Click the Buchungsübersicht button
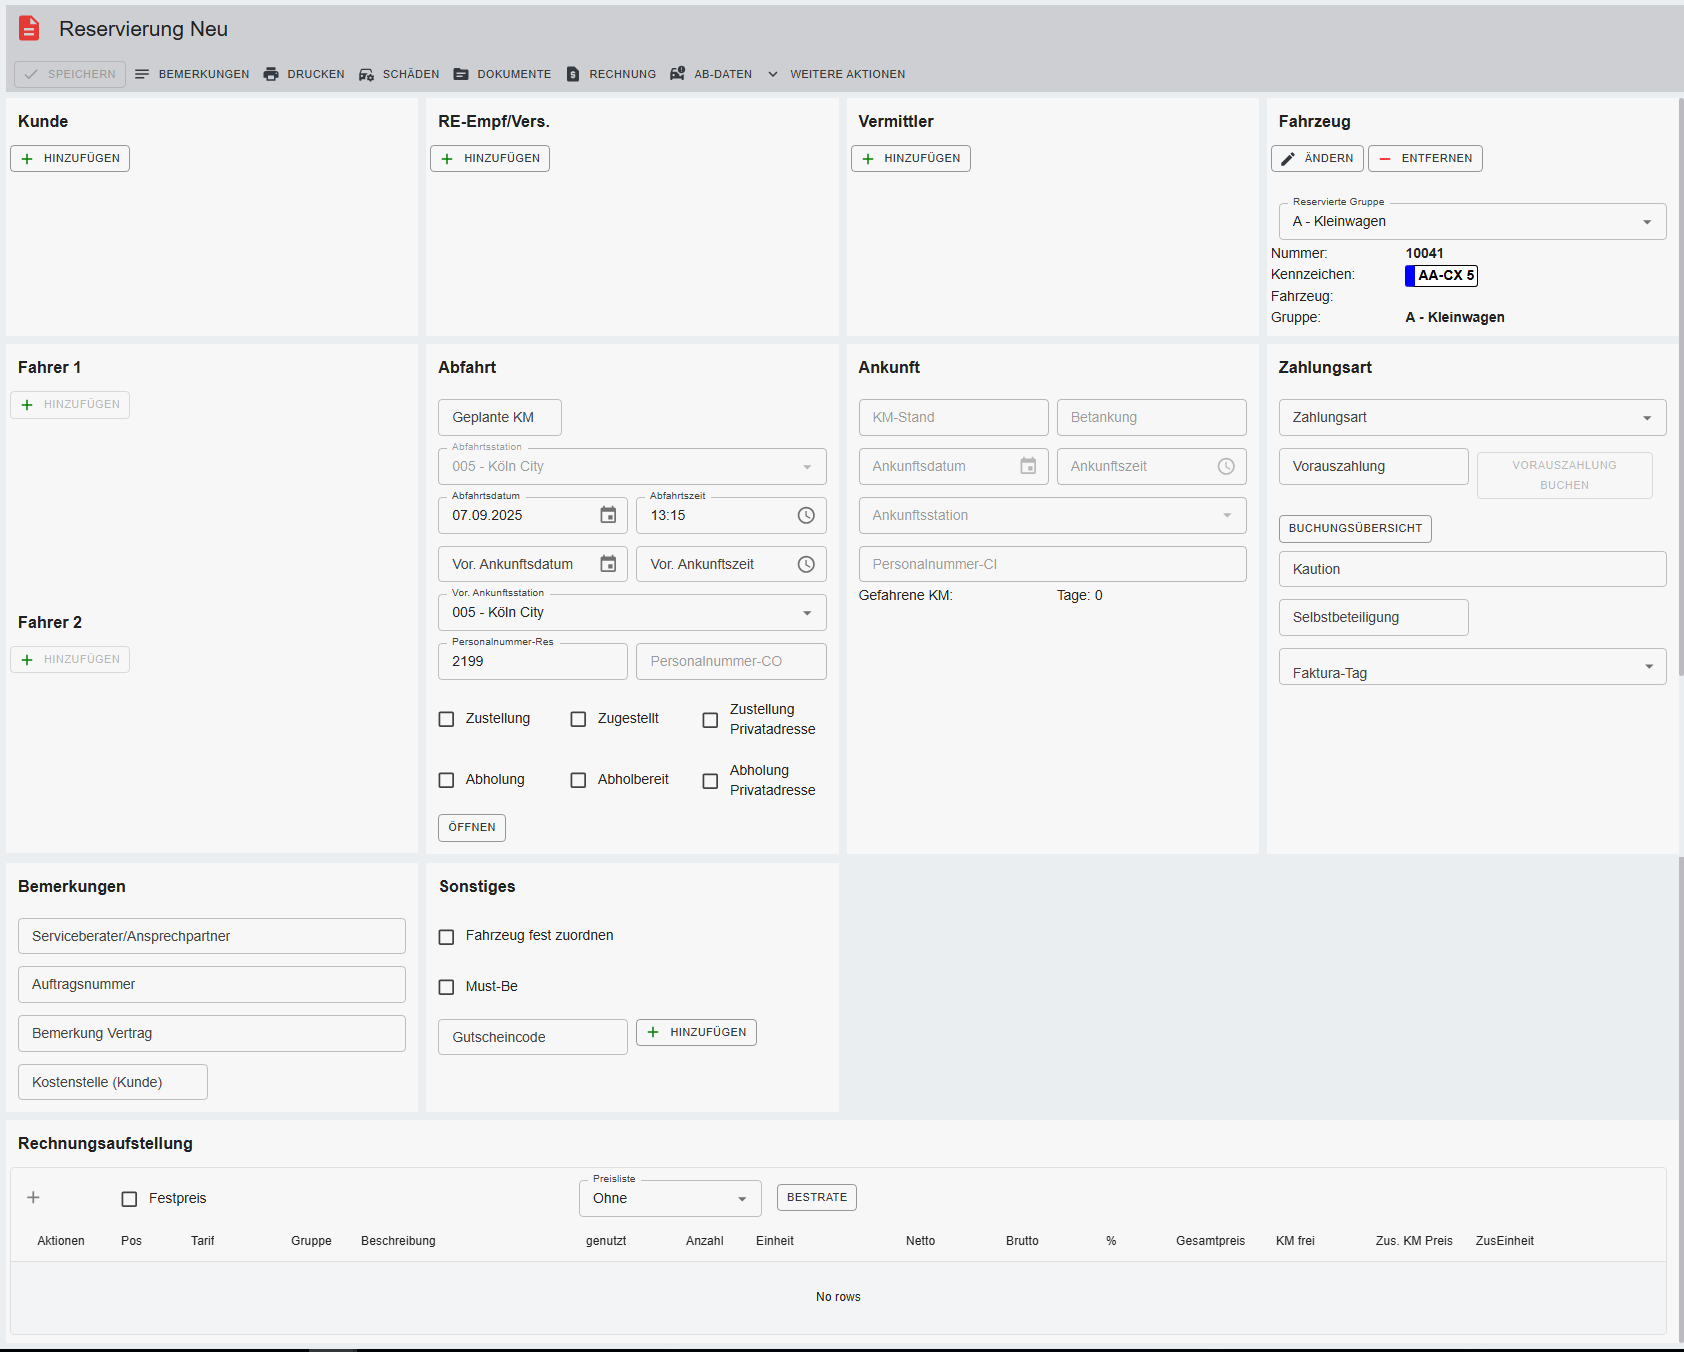The image size is (1684, 1352). coord(1354,528)
